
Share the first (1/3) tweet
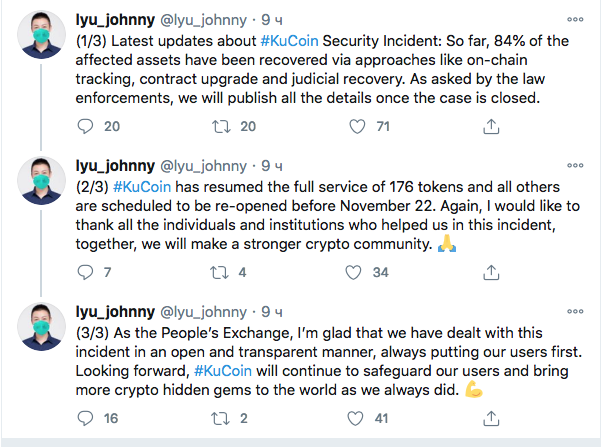pos(491,126)
